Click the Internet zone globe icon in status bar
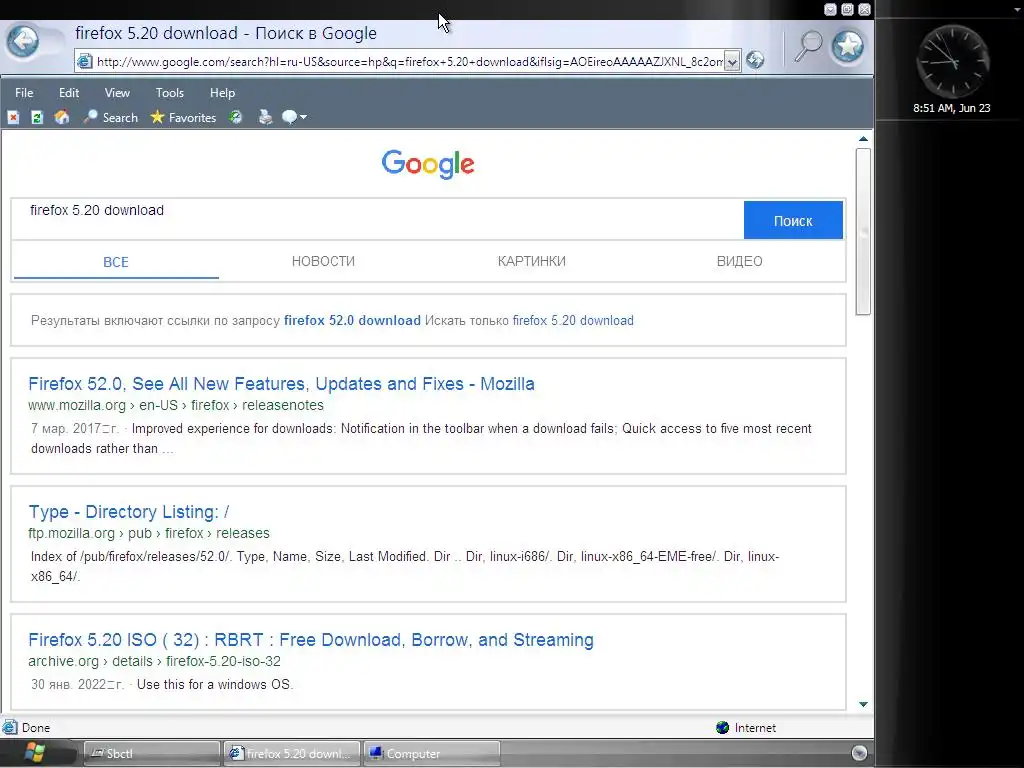 pos(722,728)
